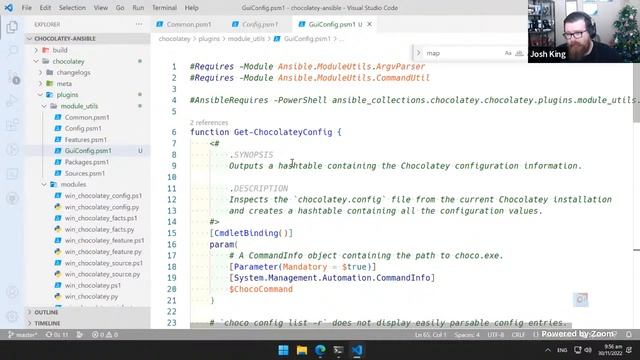Click the notifications bell in status bar
640x360 pixels.
point(629,334)
